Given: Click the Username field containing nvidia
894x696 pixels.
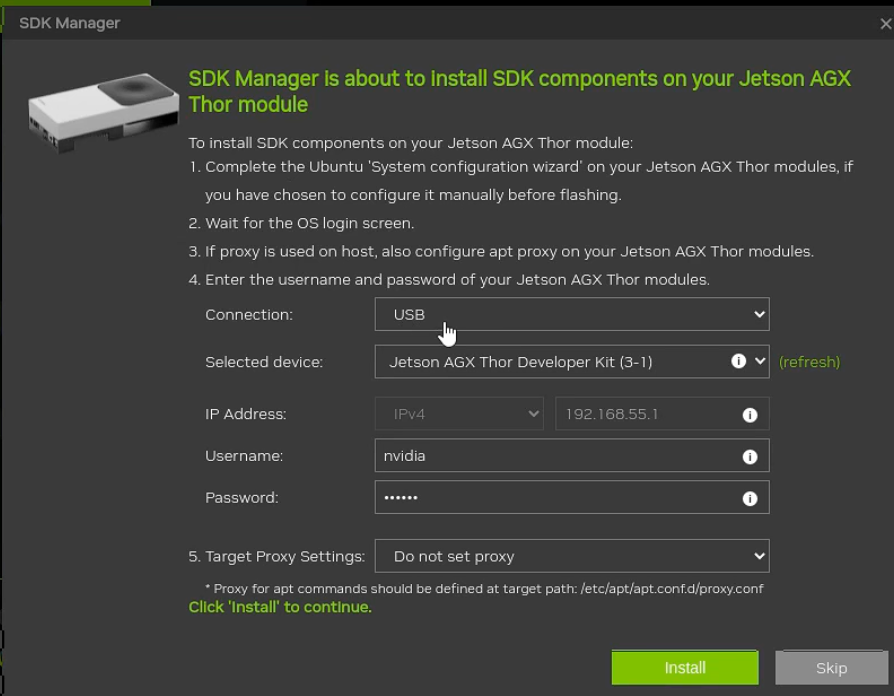Looking at the screenshot, I should click(572, 455).
